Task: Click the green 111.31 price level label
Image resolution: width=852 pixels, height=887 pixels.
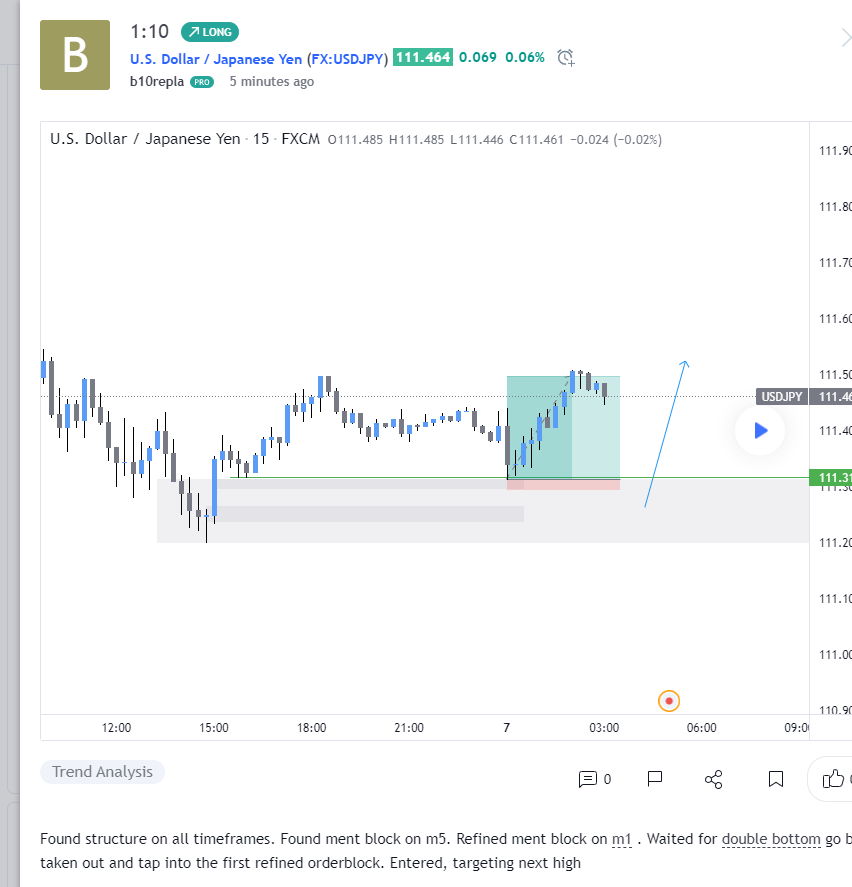Action: pos(831,477)
